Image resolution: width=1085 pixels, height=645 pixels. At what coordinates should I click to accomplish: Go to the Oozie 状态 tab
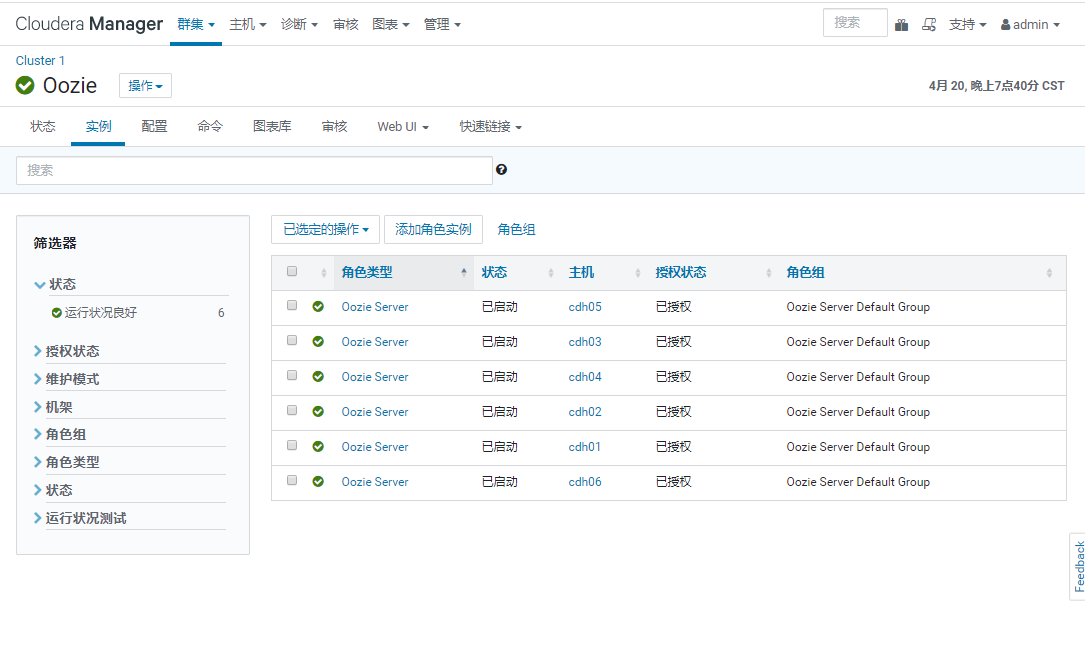click(43, 127)
